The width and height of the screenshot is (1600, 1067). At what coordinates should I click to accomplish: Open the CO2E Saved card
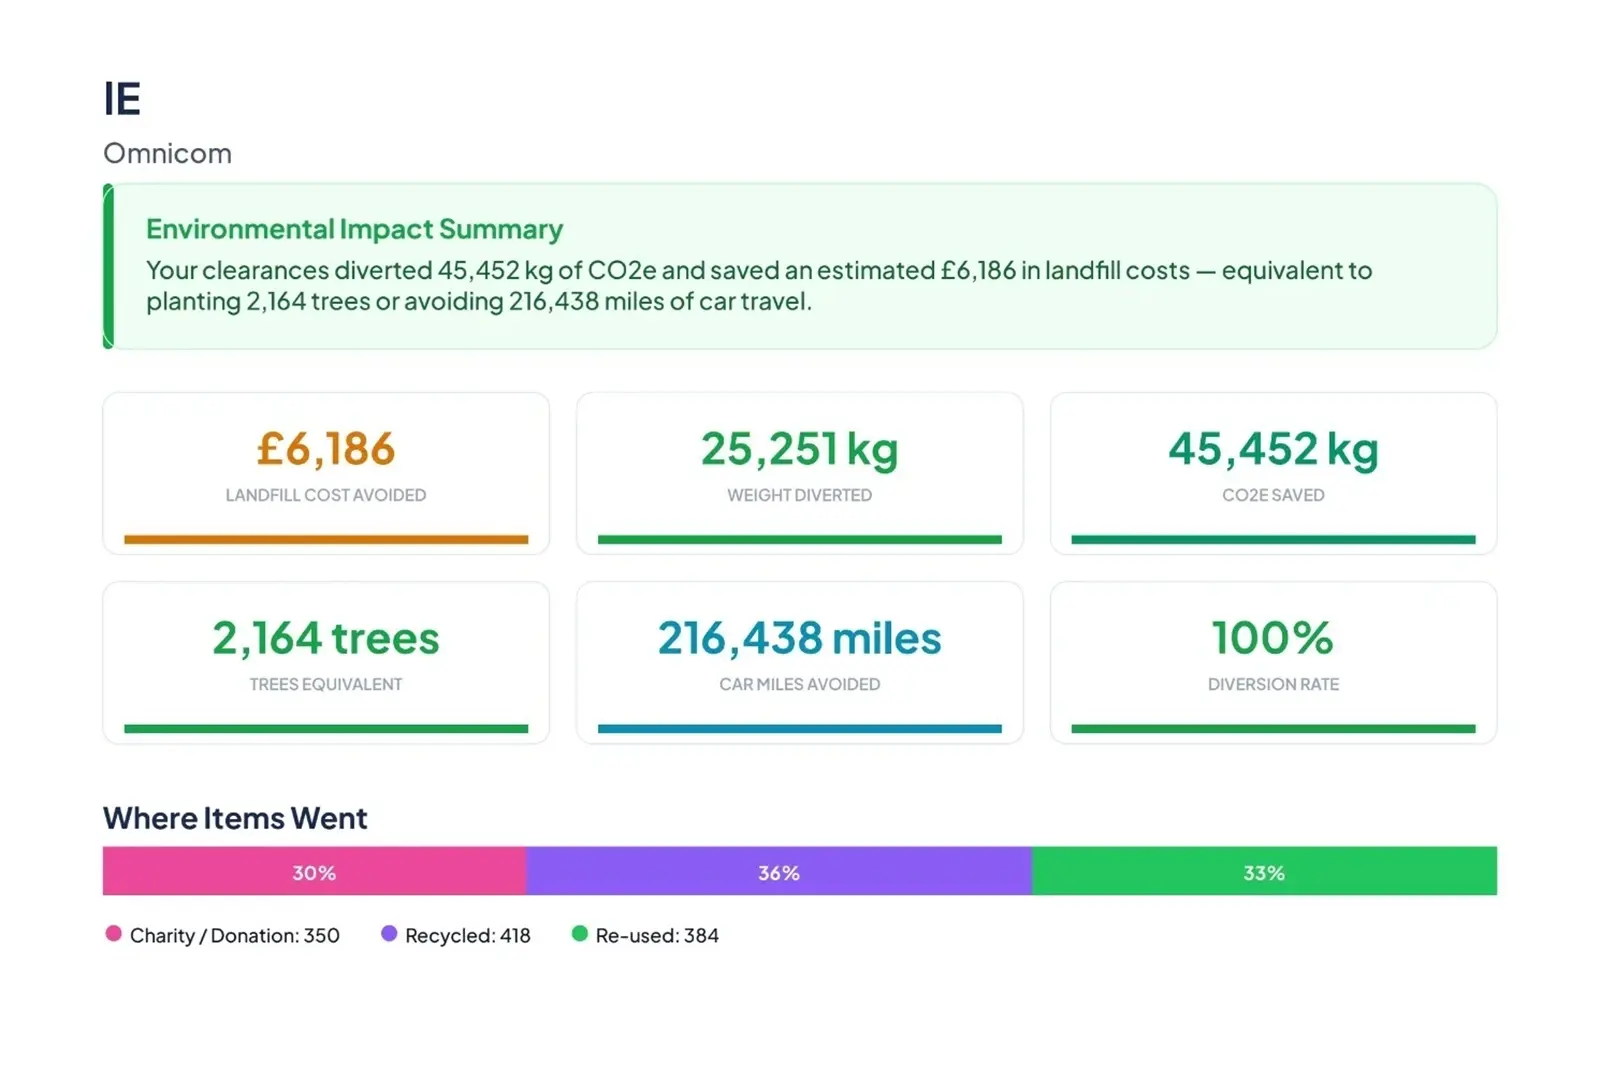[1273, 473]
